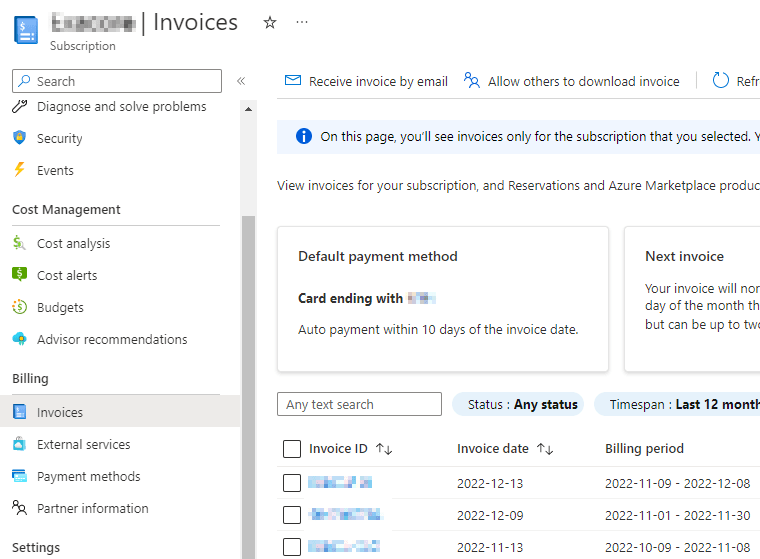Open Diagnose and solve problems
The width and height of the screenshot is (760, 559).
[x=122, y=106]
